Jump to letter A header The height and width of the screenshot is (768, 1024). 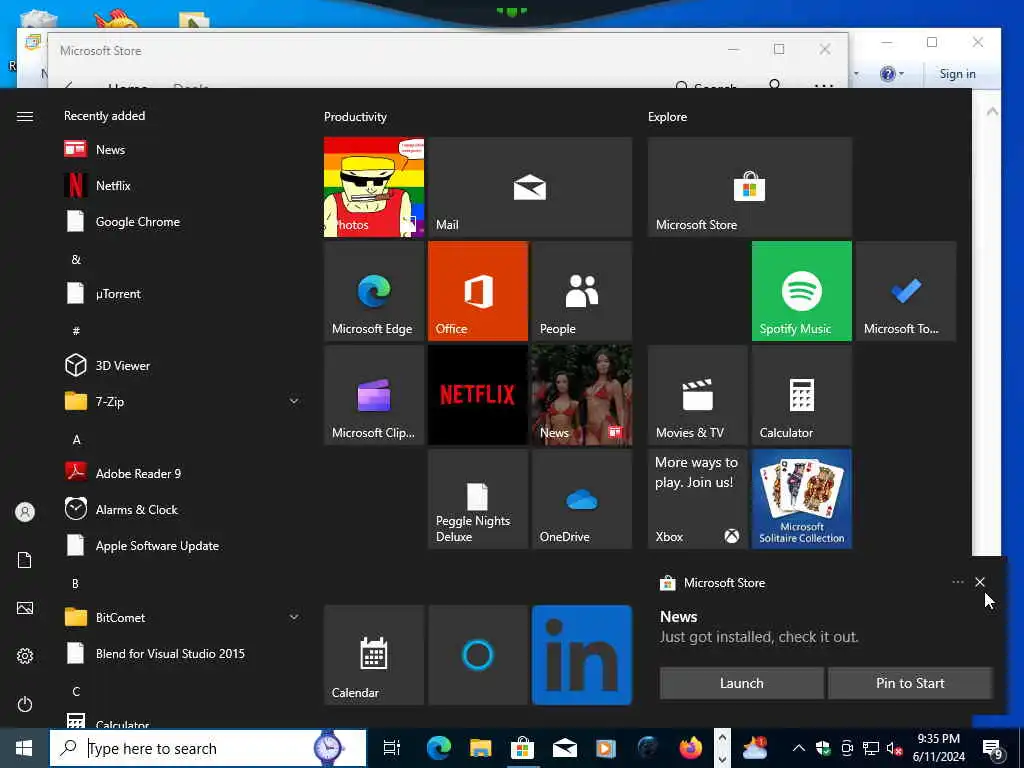point(76,440)
